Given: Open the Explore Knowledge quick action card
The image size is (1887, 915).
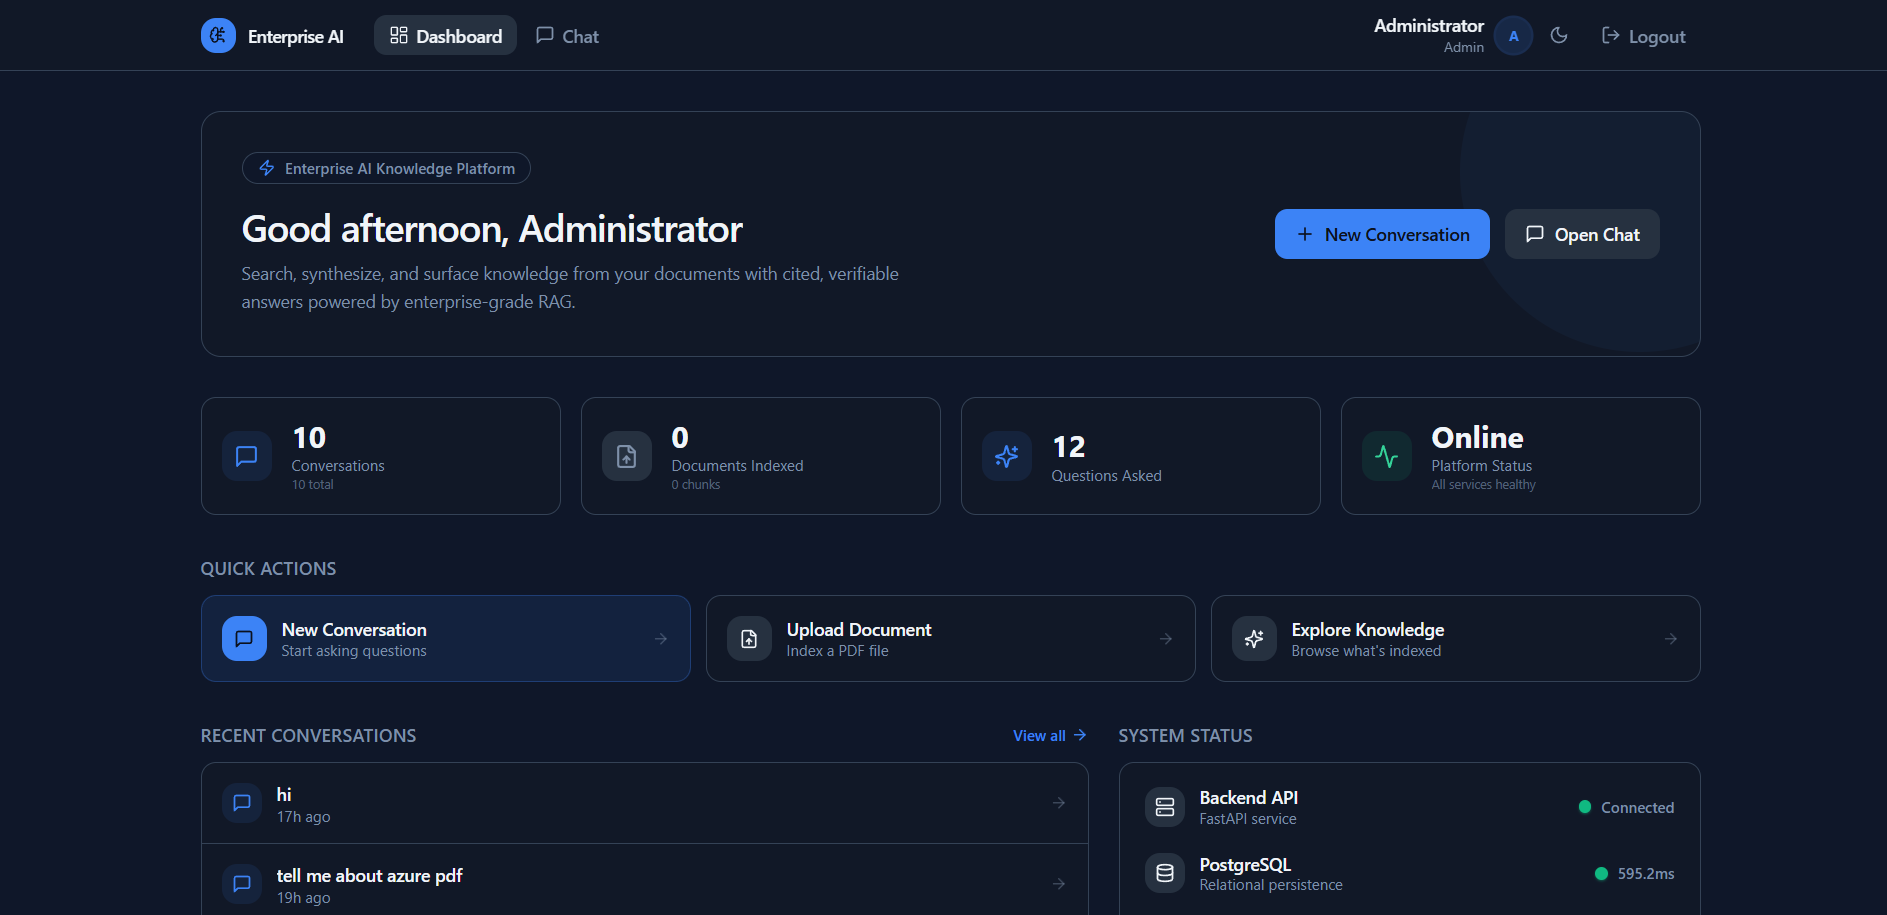Looking at the screenshot, I should click(1456, 639).
